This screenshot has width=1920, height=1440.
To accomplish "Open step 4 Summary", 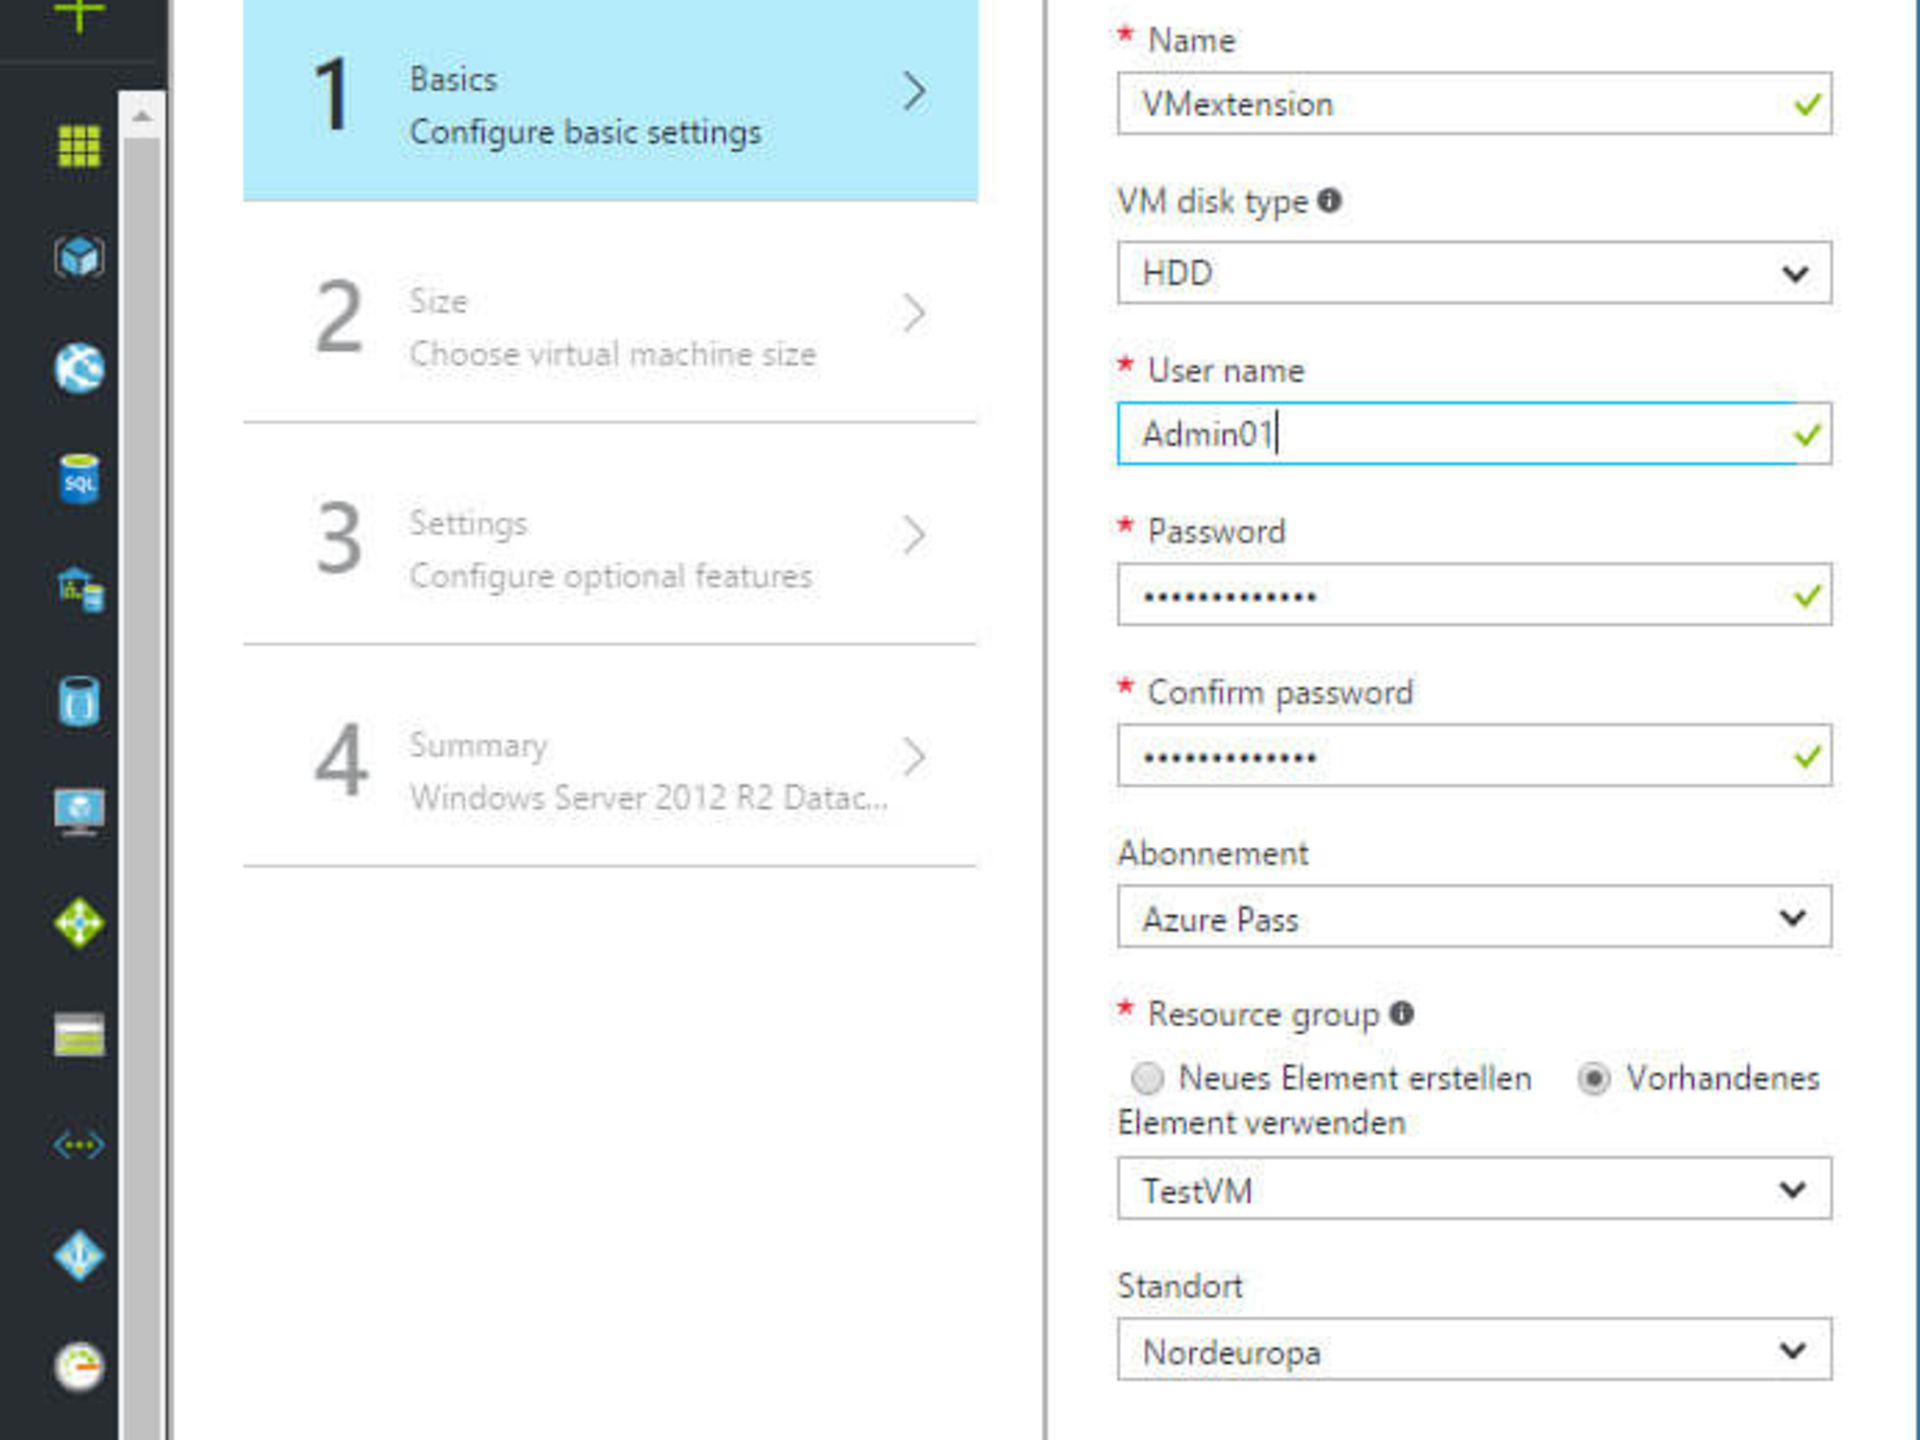I will point(610,766).
